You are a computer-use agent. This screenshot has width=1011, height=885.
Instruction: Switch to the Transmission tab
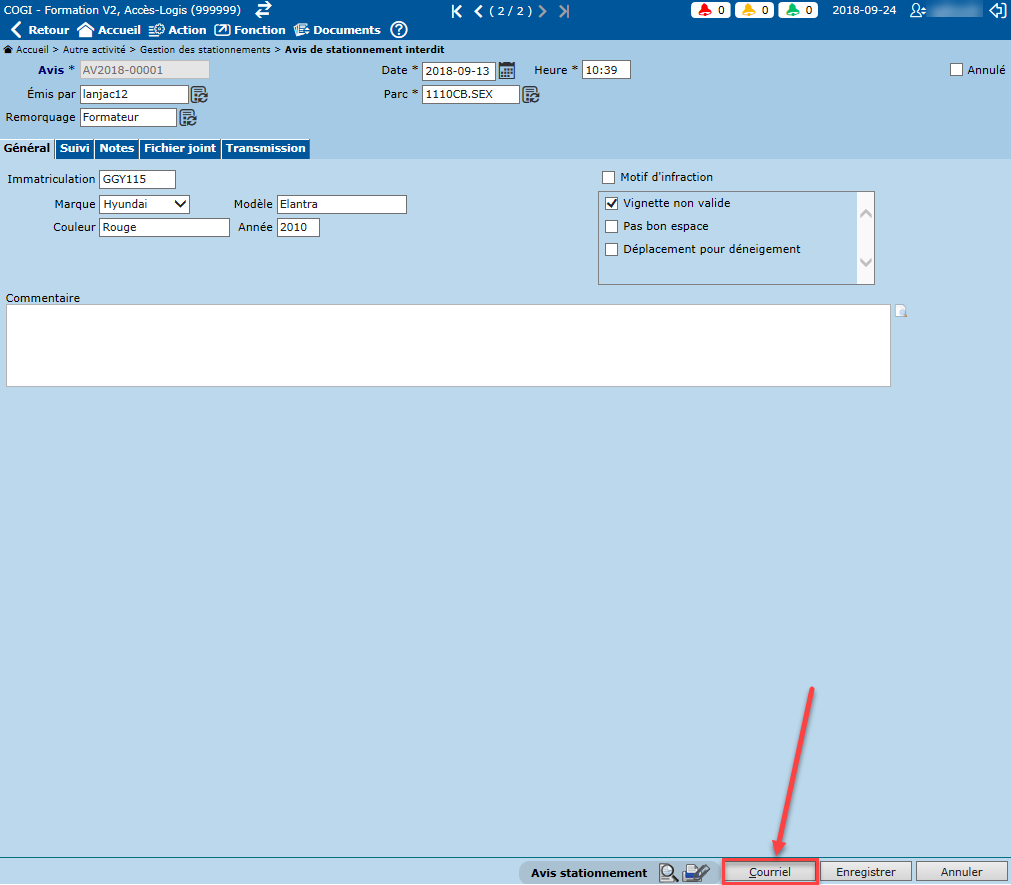click(x=265, y=148)
